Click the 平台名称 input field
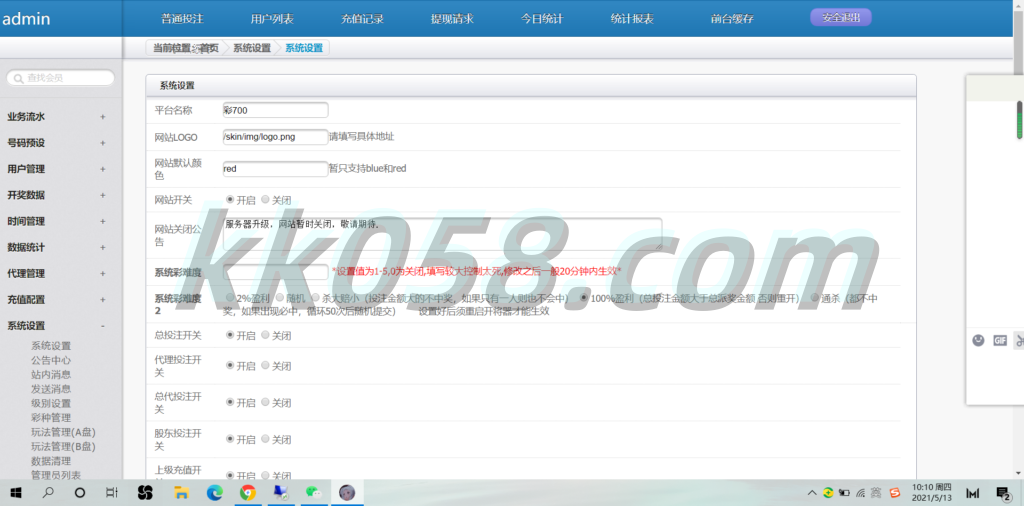Image resolution: width=1024 pixels, height=506 pixels. [275, 110]
